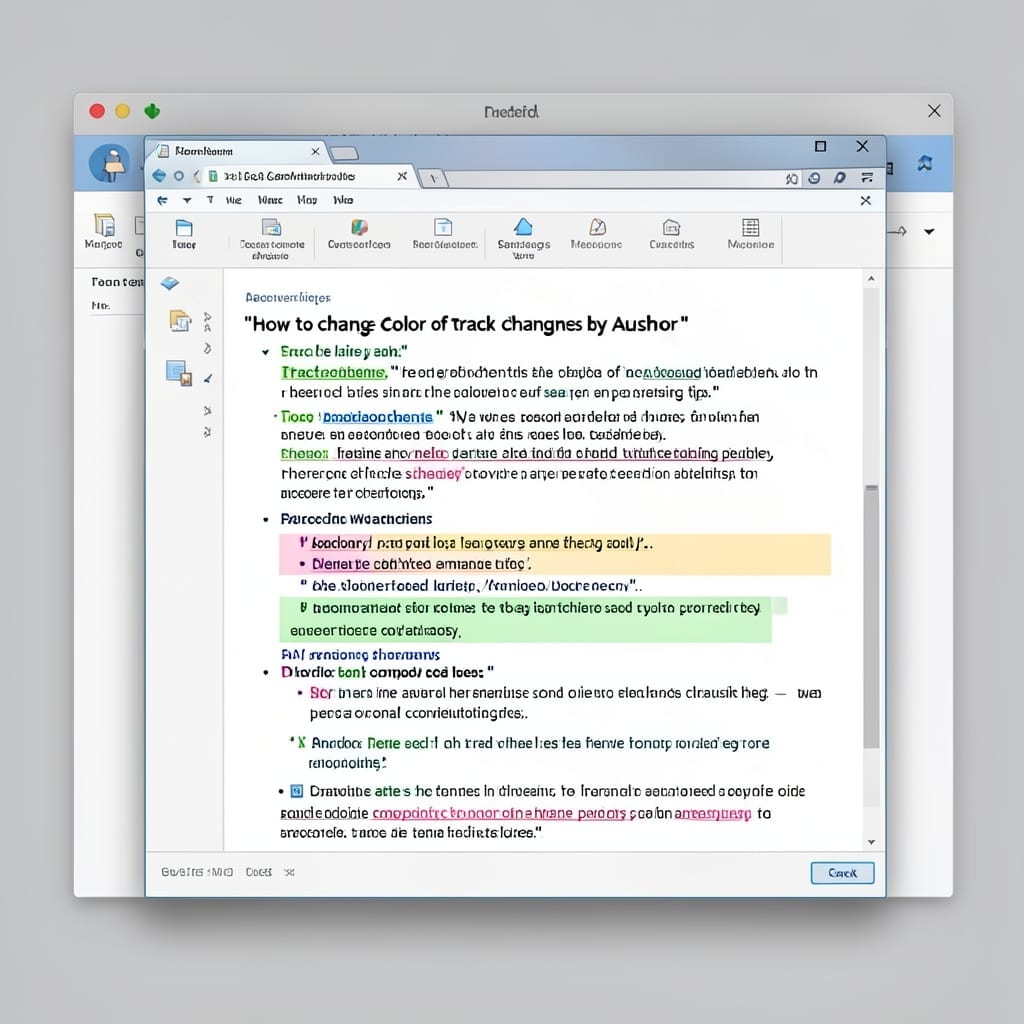Click the Toice toolbar icon
This screenshot has height=1024, width=1024.
click(x=184, y=234)
